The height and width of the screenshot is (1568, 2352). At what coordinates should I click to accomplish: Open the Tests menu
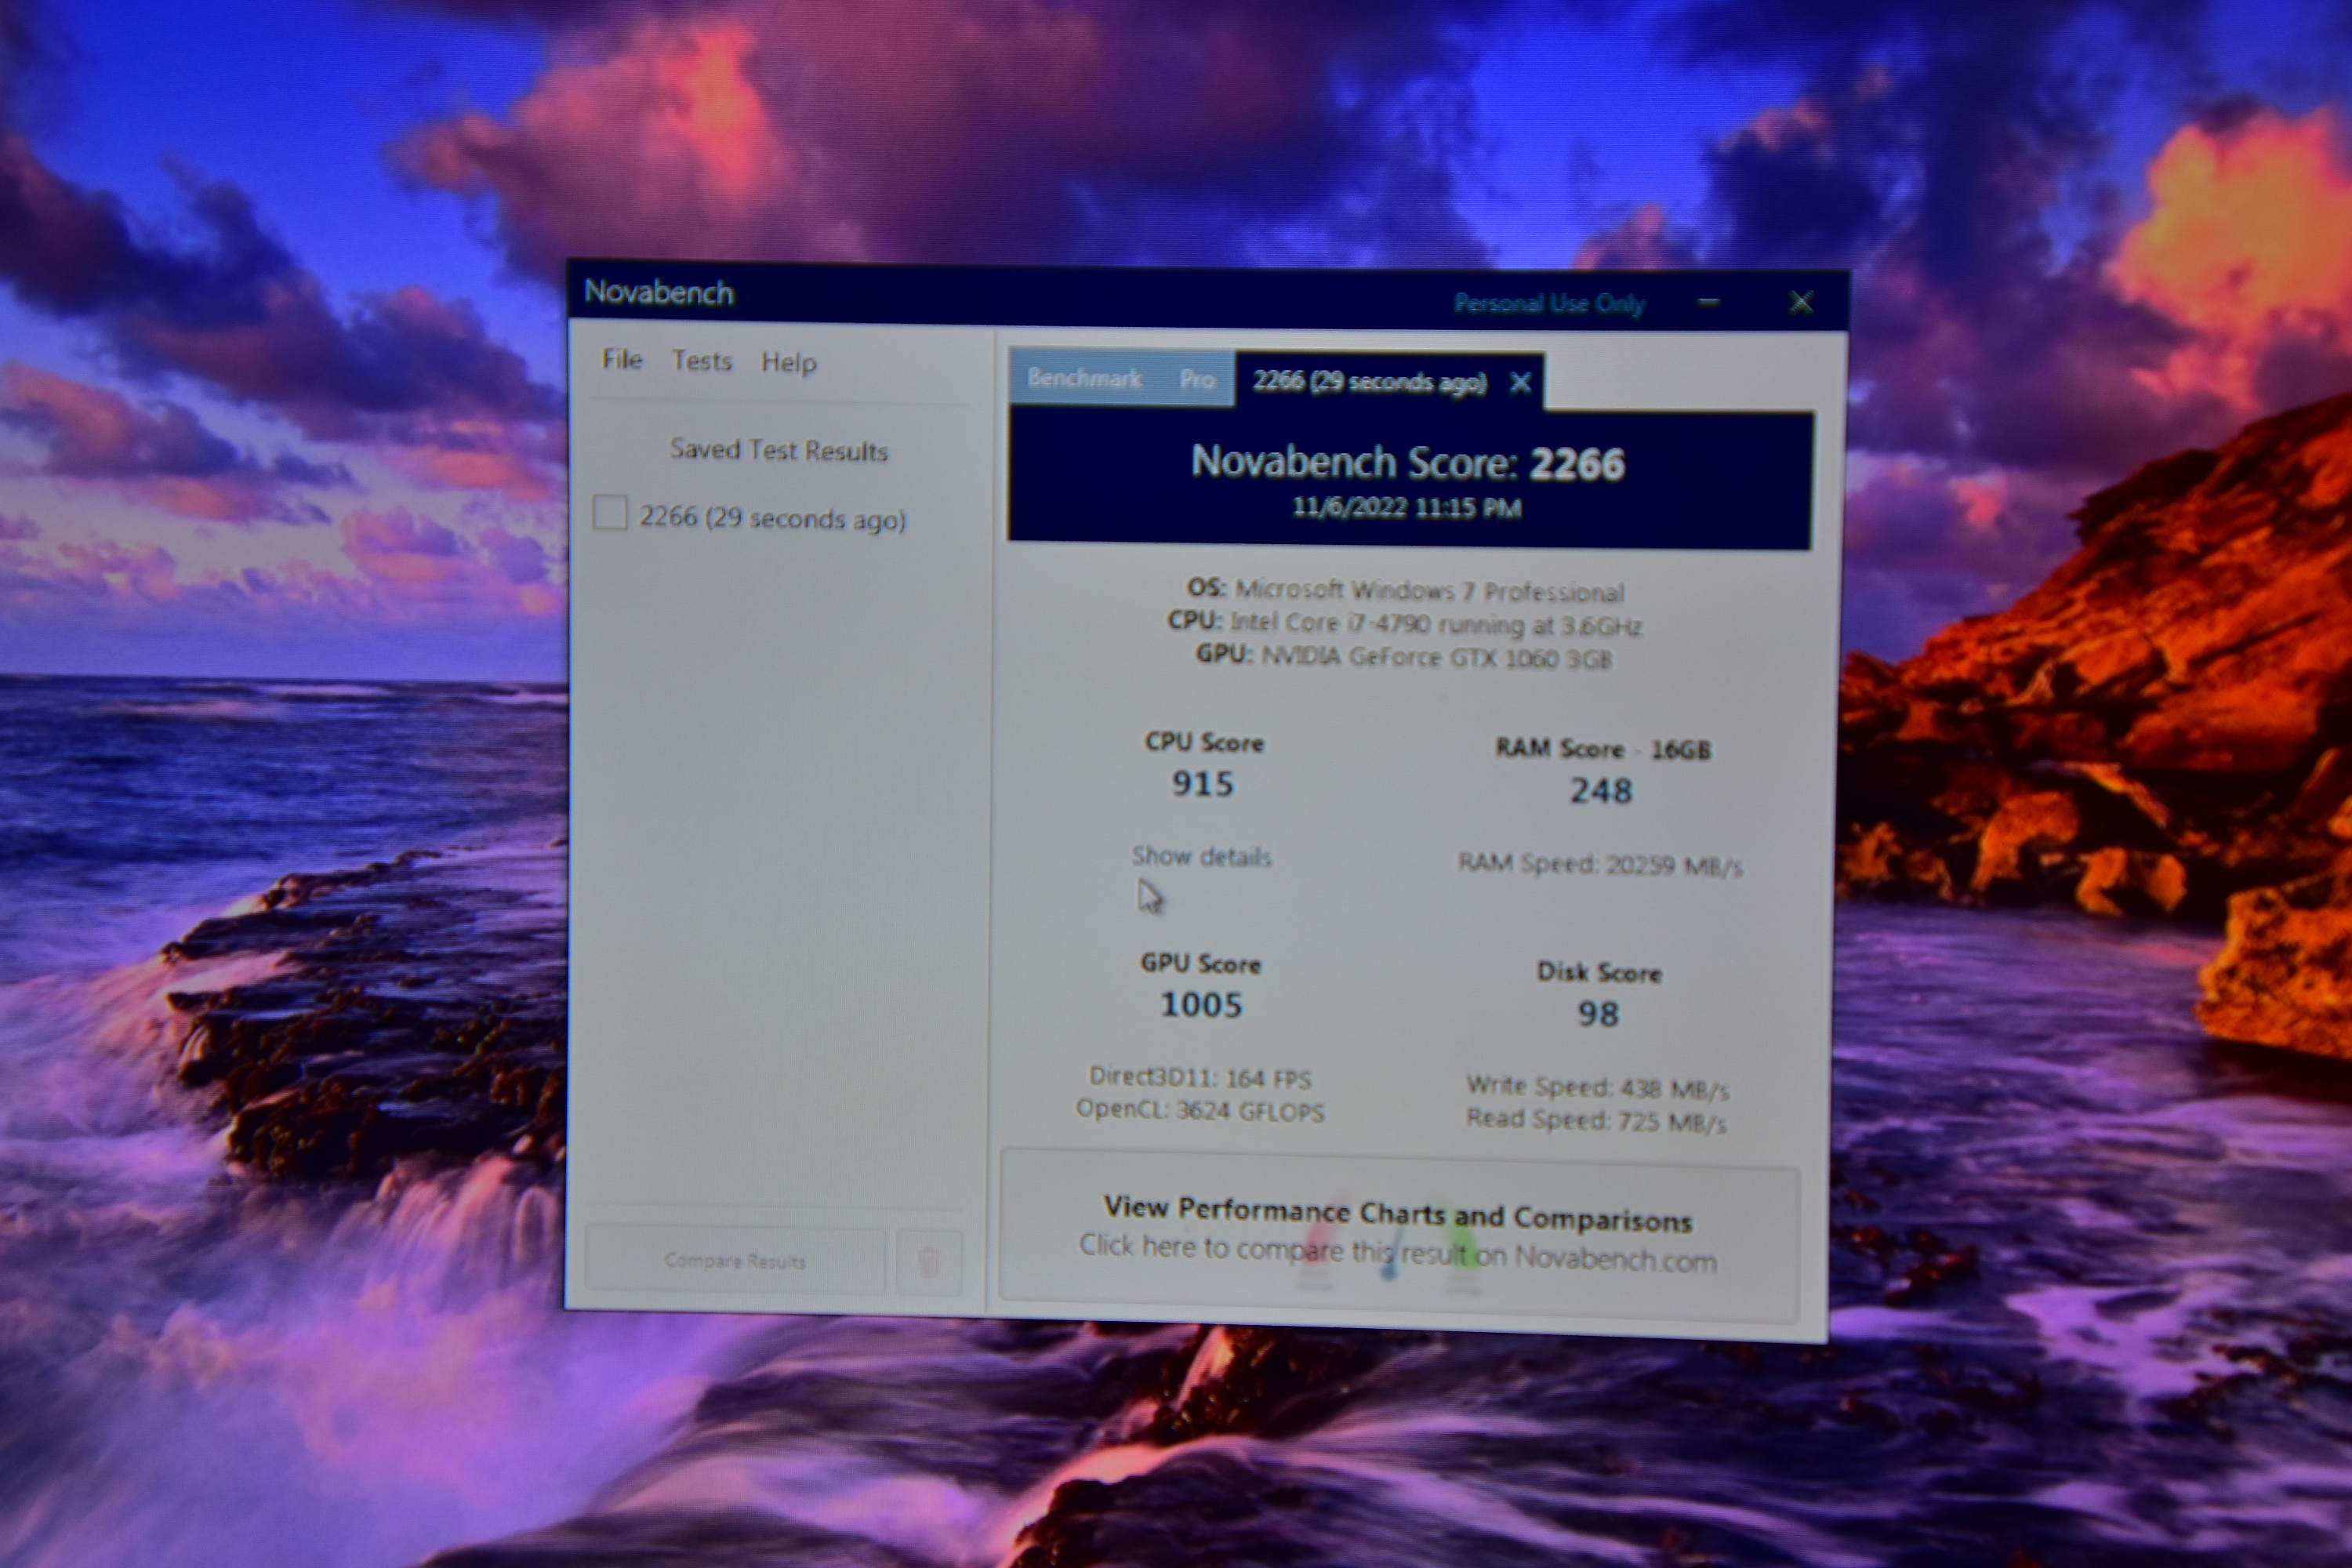click(701, 360)
